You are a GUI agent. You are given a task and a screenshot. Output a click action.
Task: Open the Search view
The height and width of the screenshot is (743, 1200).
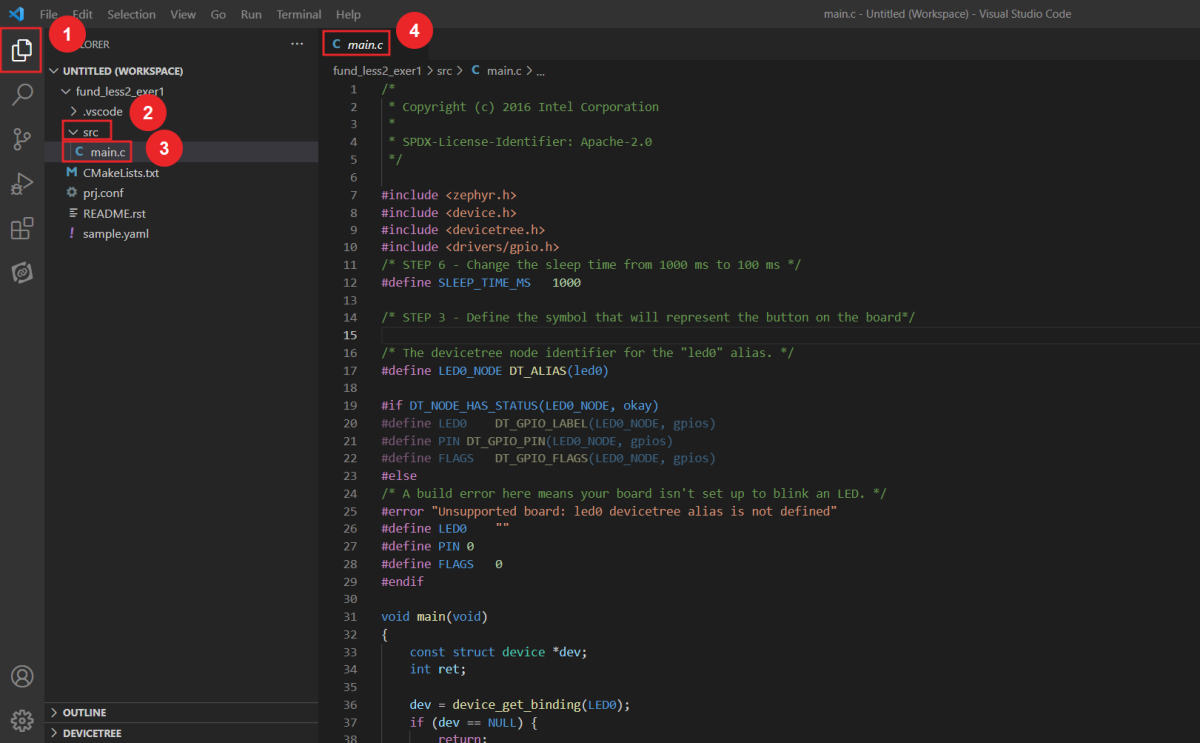click(22, 95)
